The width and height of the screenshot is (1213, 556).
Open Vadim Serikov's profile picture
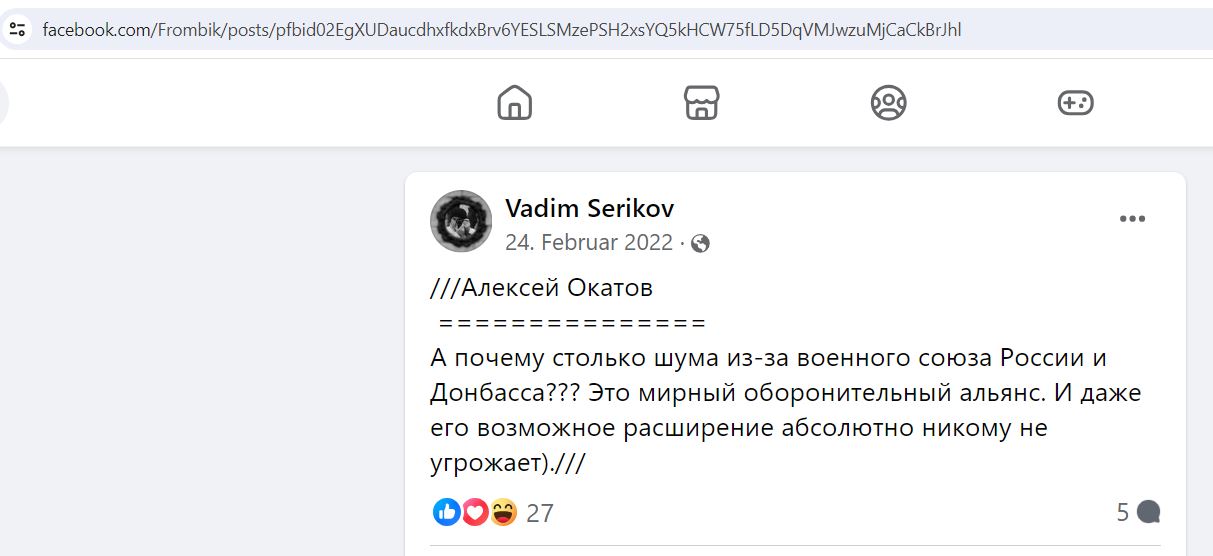click(x=461, y=221)
